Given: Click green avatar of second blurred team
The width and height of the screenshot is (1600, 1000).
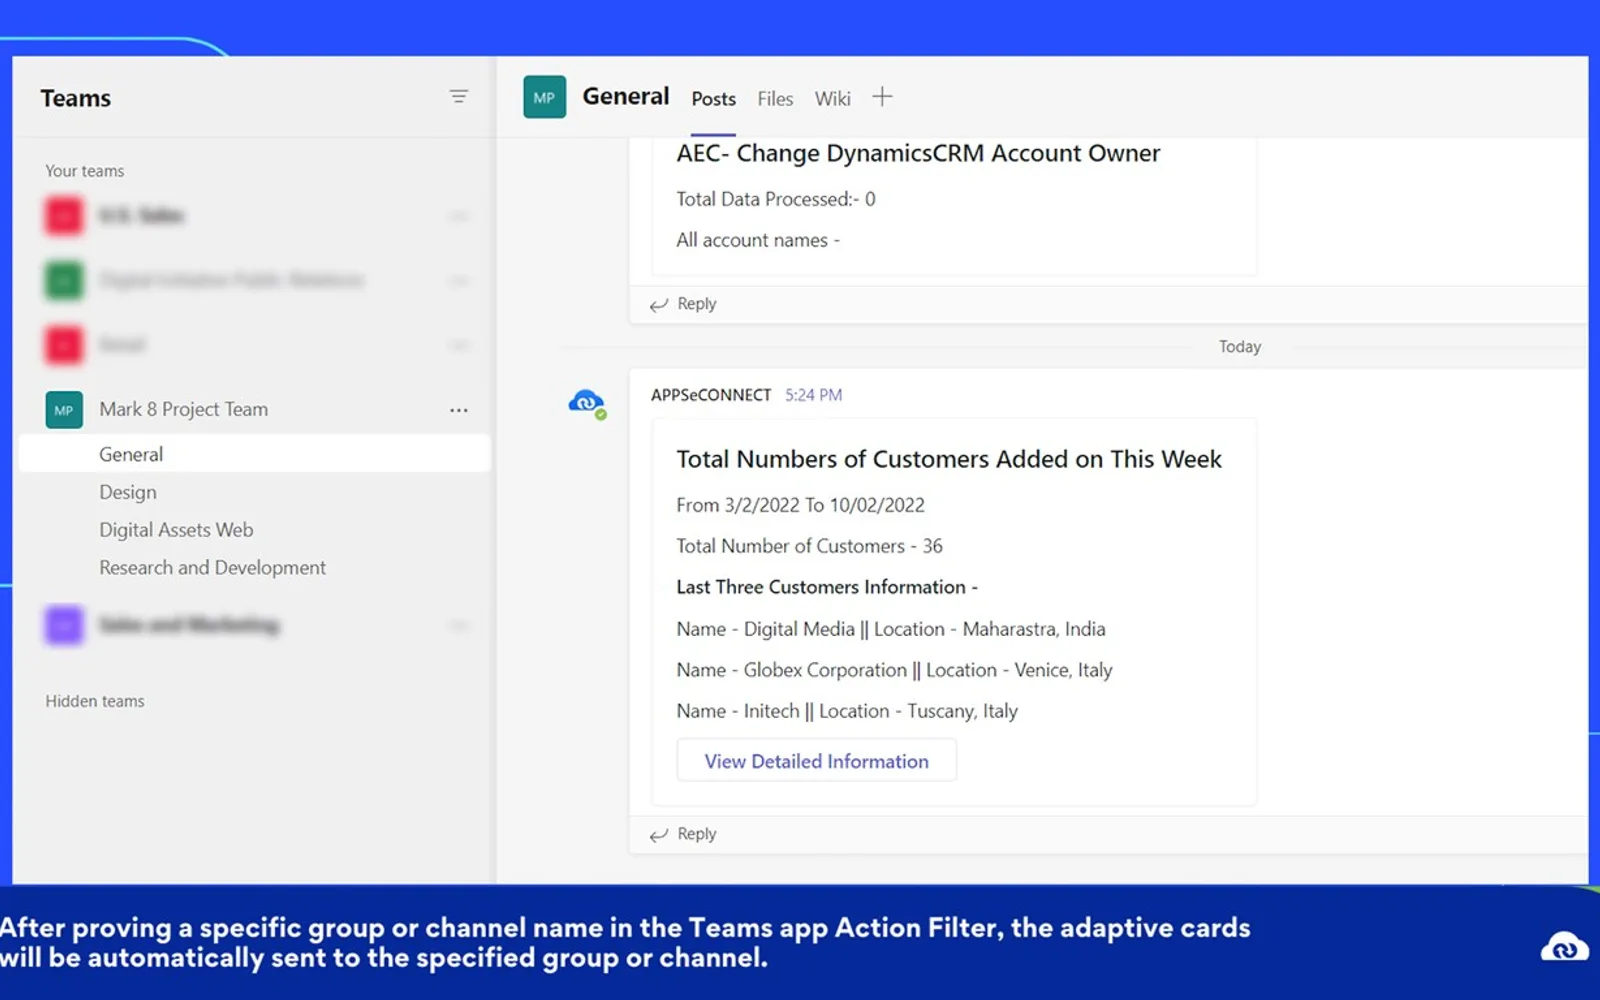Looking at the screenshot, I should tap(64, 281).
